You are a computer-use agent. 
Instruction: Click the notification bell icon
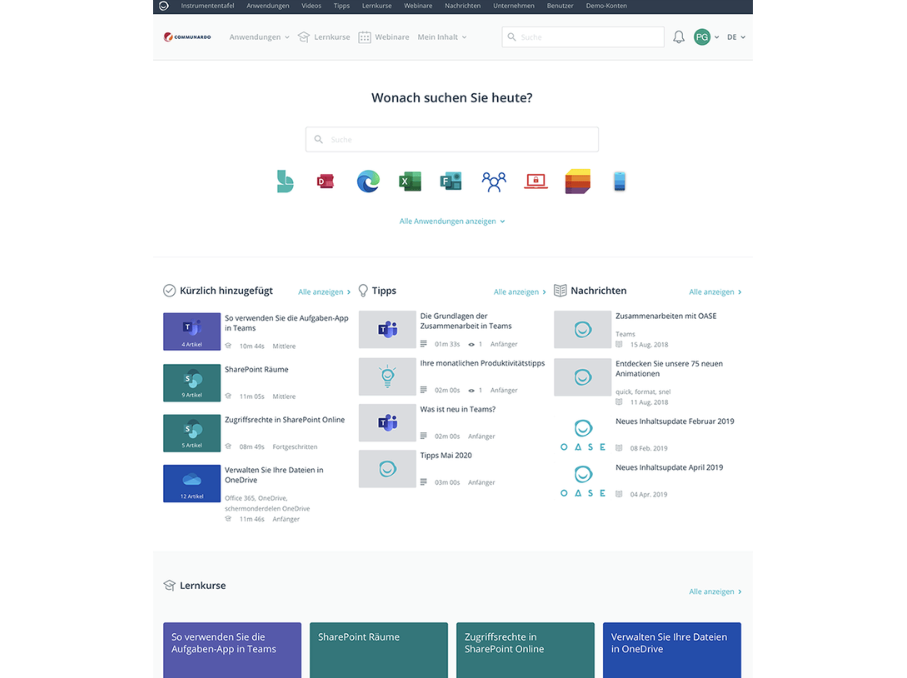click(x=678, y=36)
